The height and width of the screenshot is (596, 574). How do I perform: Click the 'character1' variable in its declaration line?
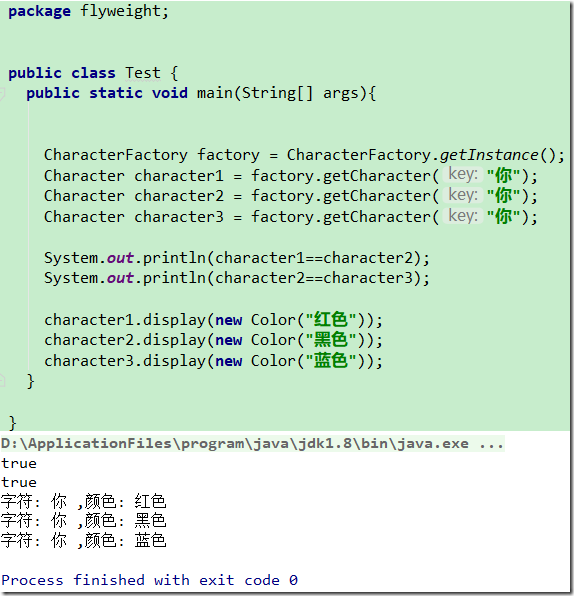179,176
